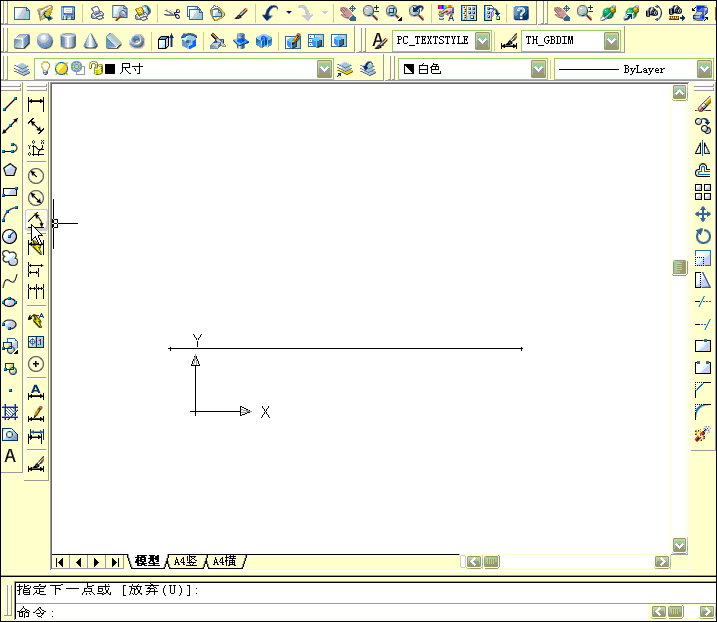Select the Polygon draw tool
The image size is (717, 622).
10,170
